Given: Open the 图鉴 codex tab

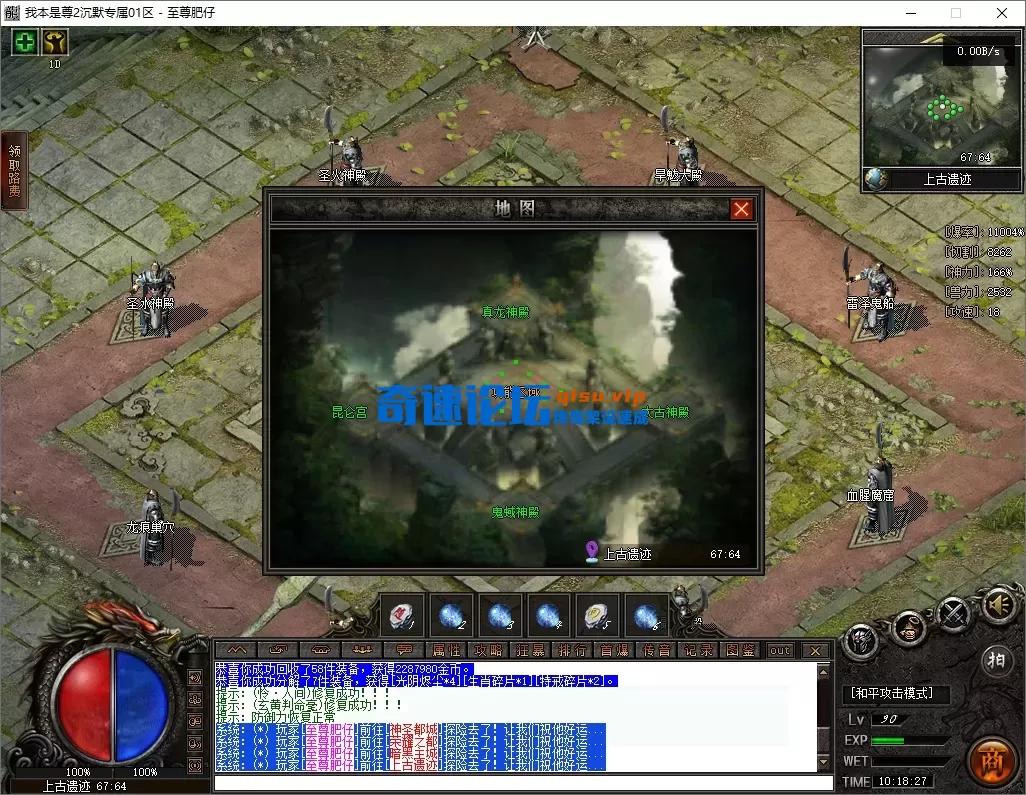Looking at the screenshot, I should pos(740,650).
